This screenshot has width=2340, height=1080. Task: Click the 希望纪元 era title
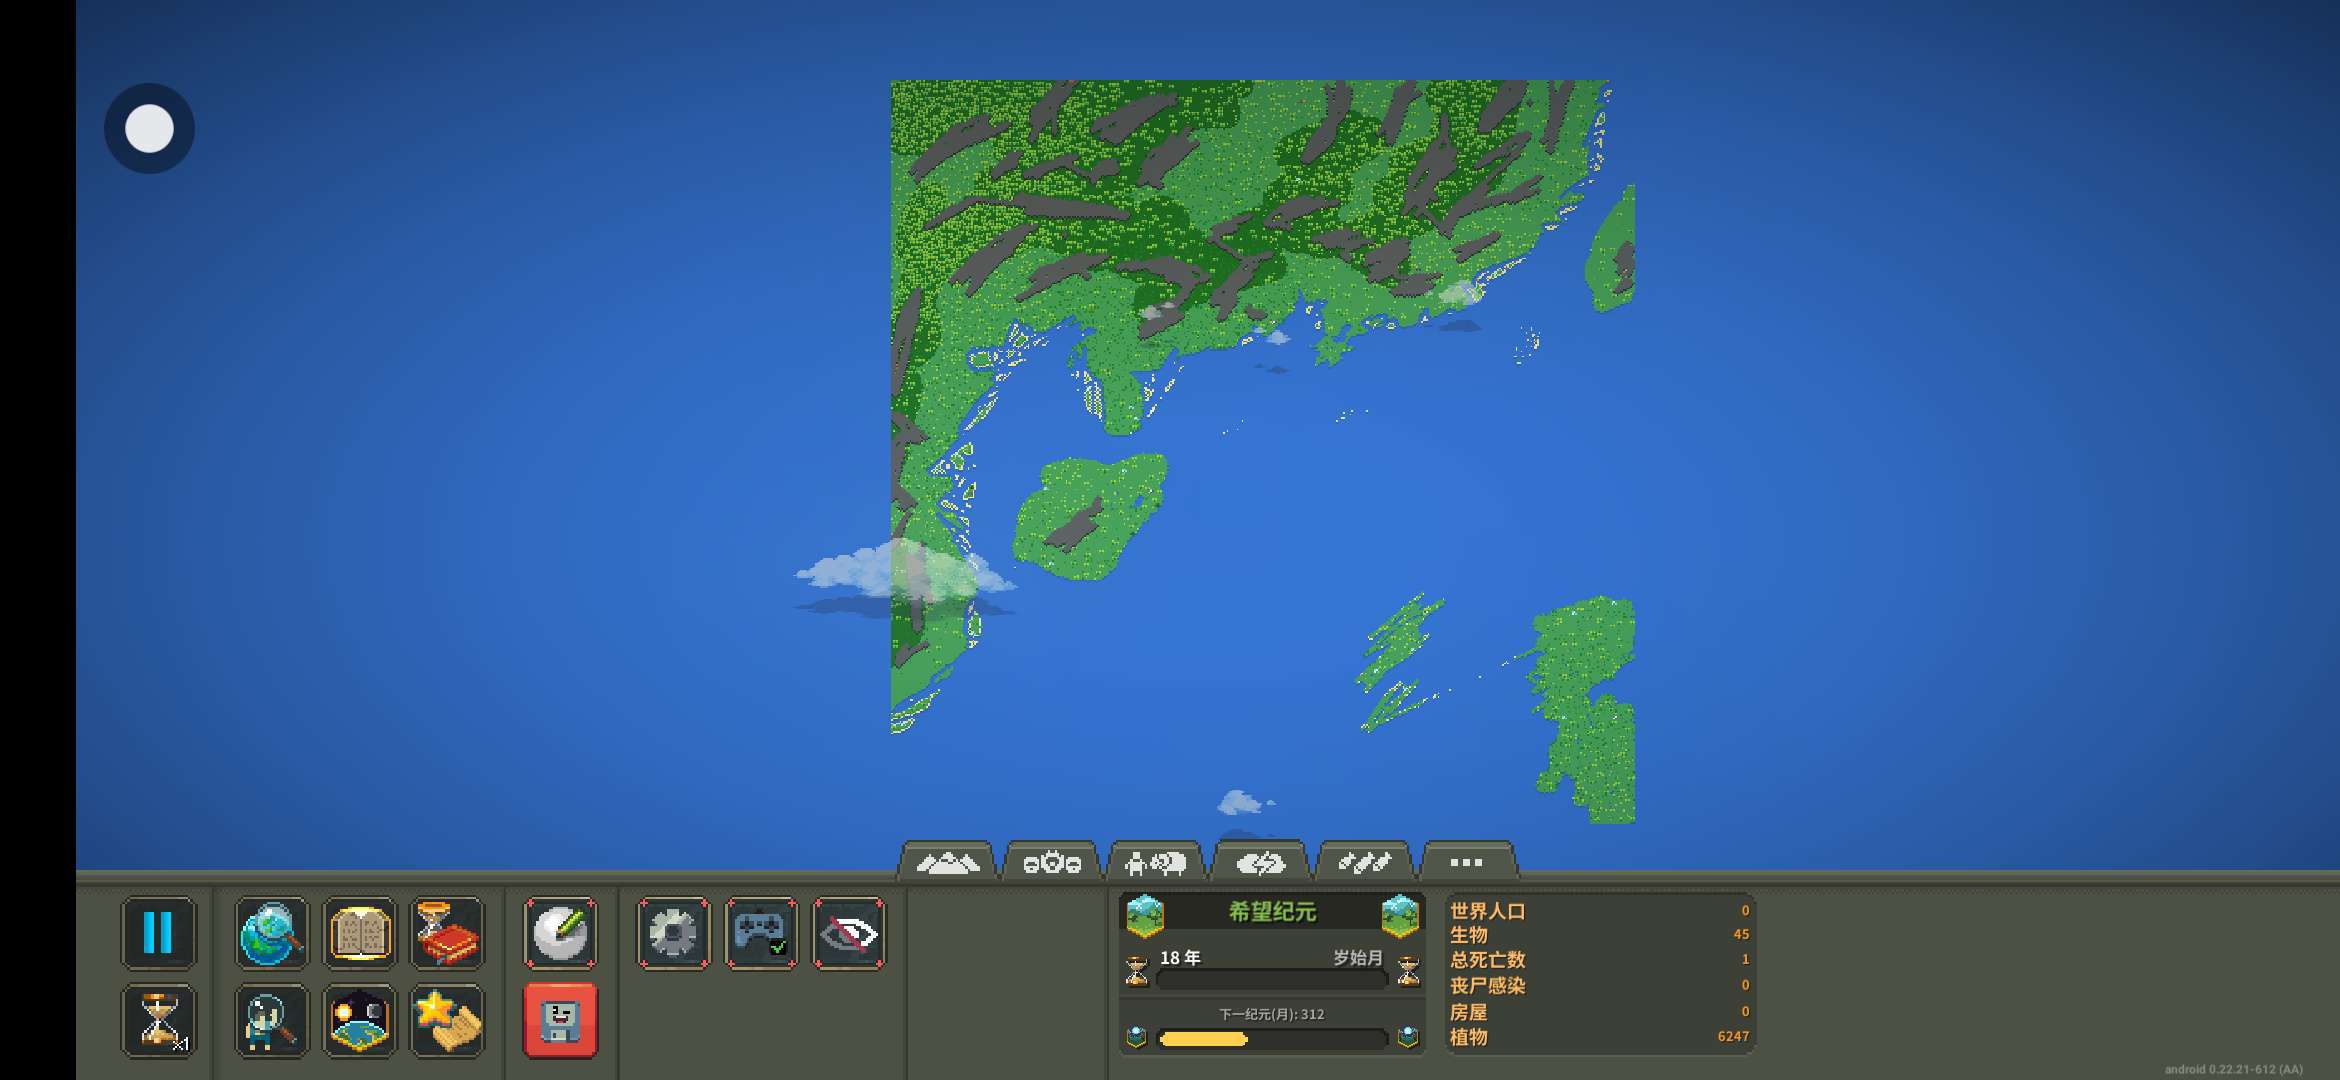coord(1272,912)
